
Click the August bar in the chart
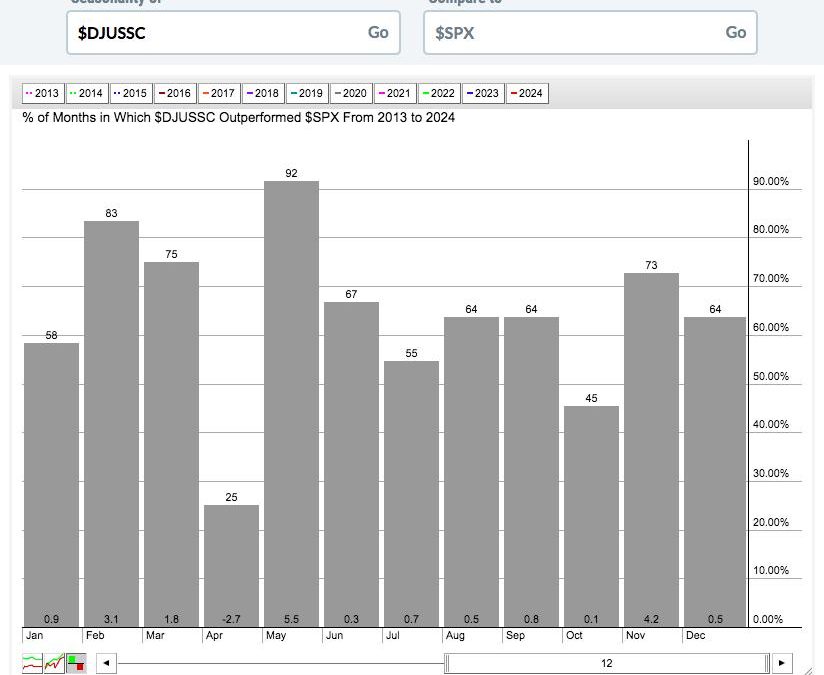471,472
